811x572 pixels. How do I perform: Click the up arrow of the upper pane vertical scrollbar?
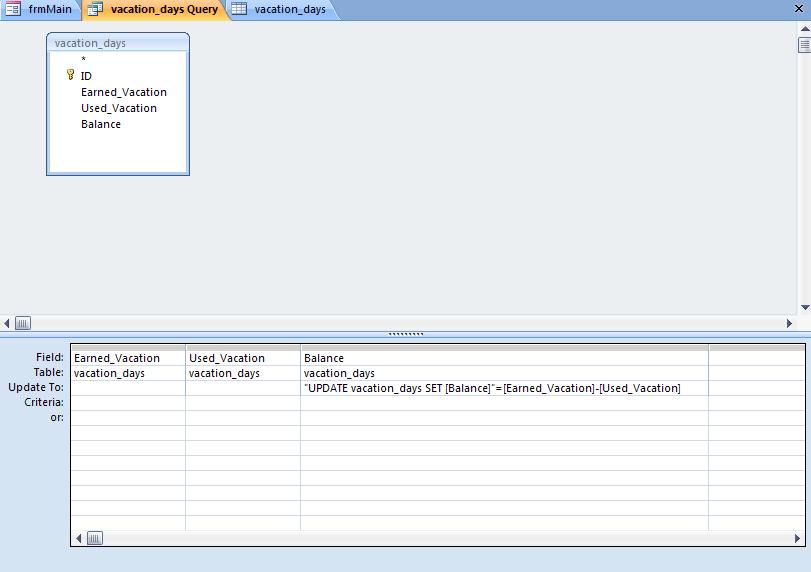tap(805, 29)
